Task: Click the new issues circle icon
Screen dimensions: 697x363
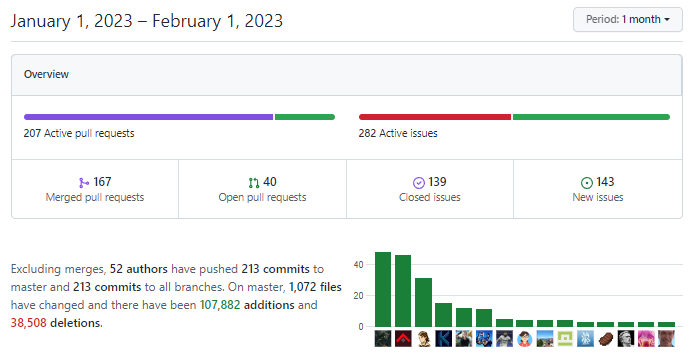Action: point(587,183)
